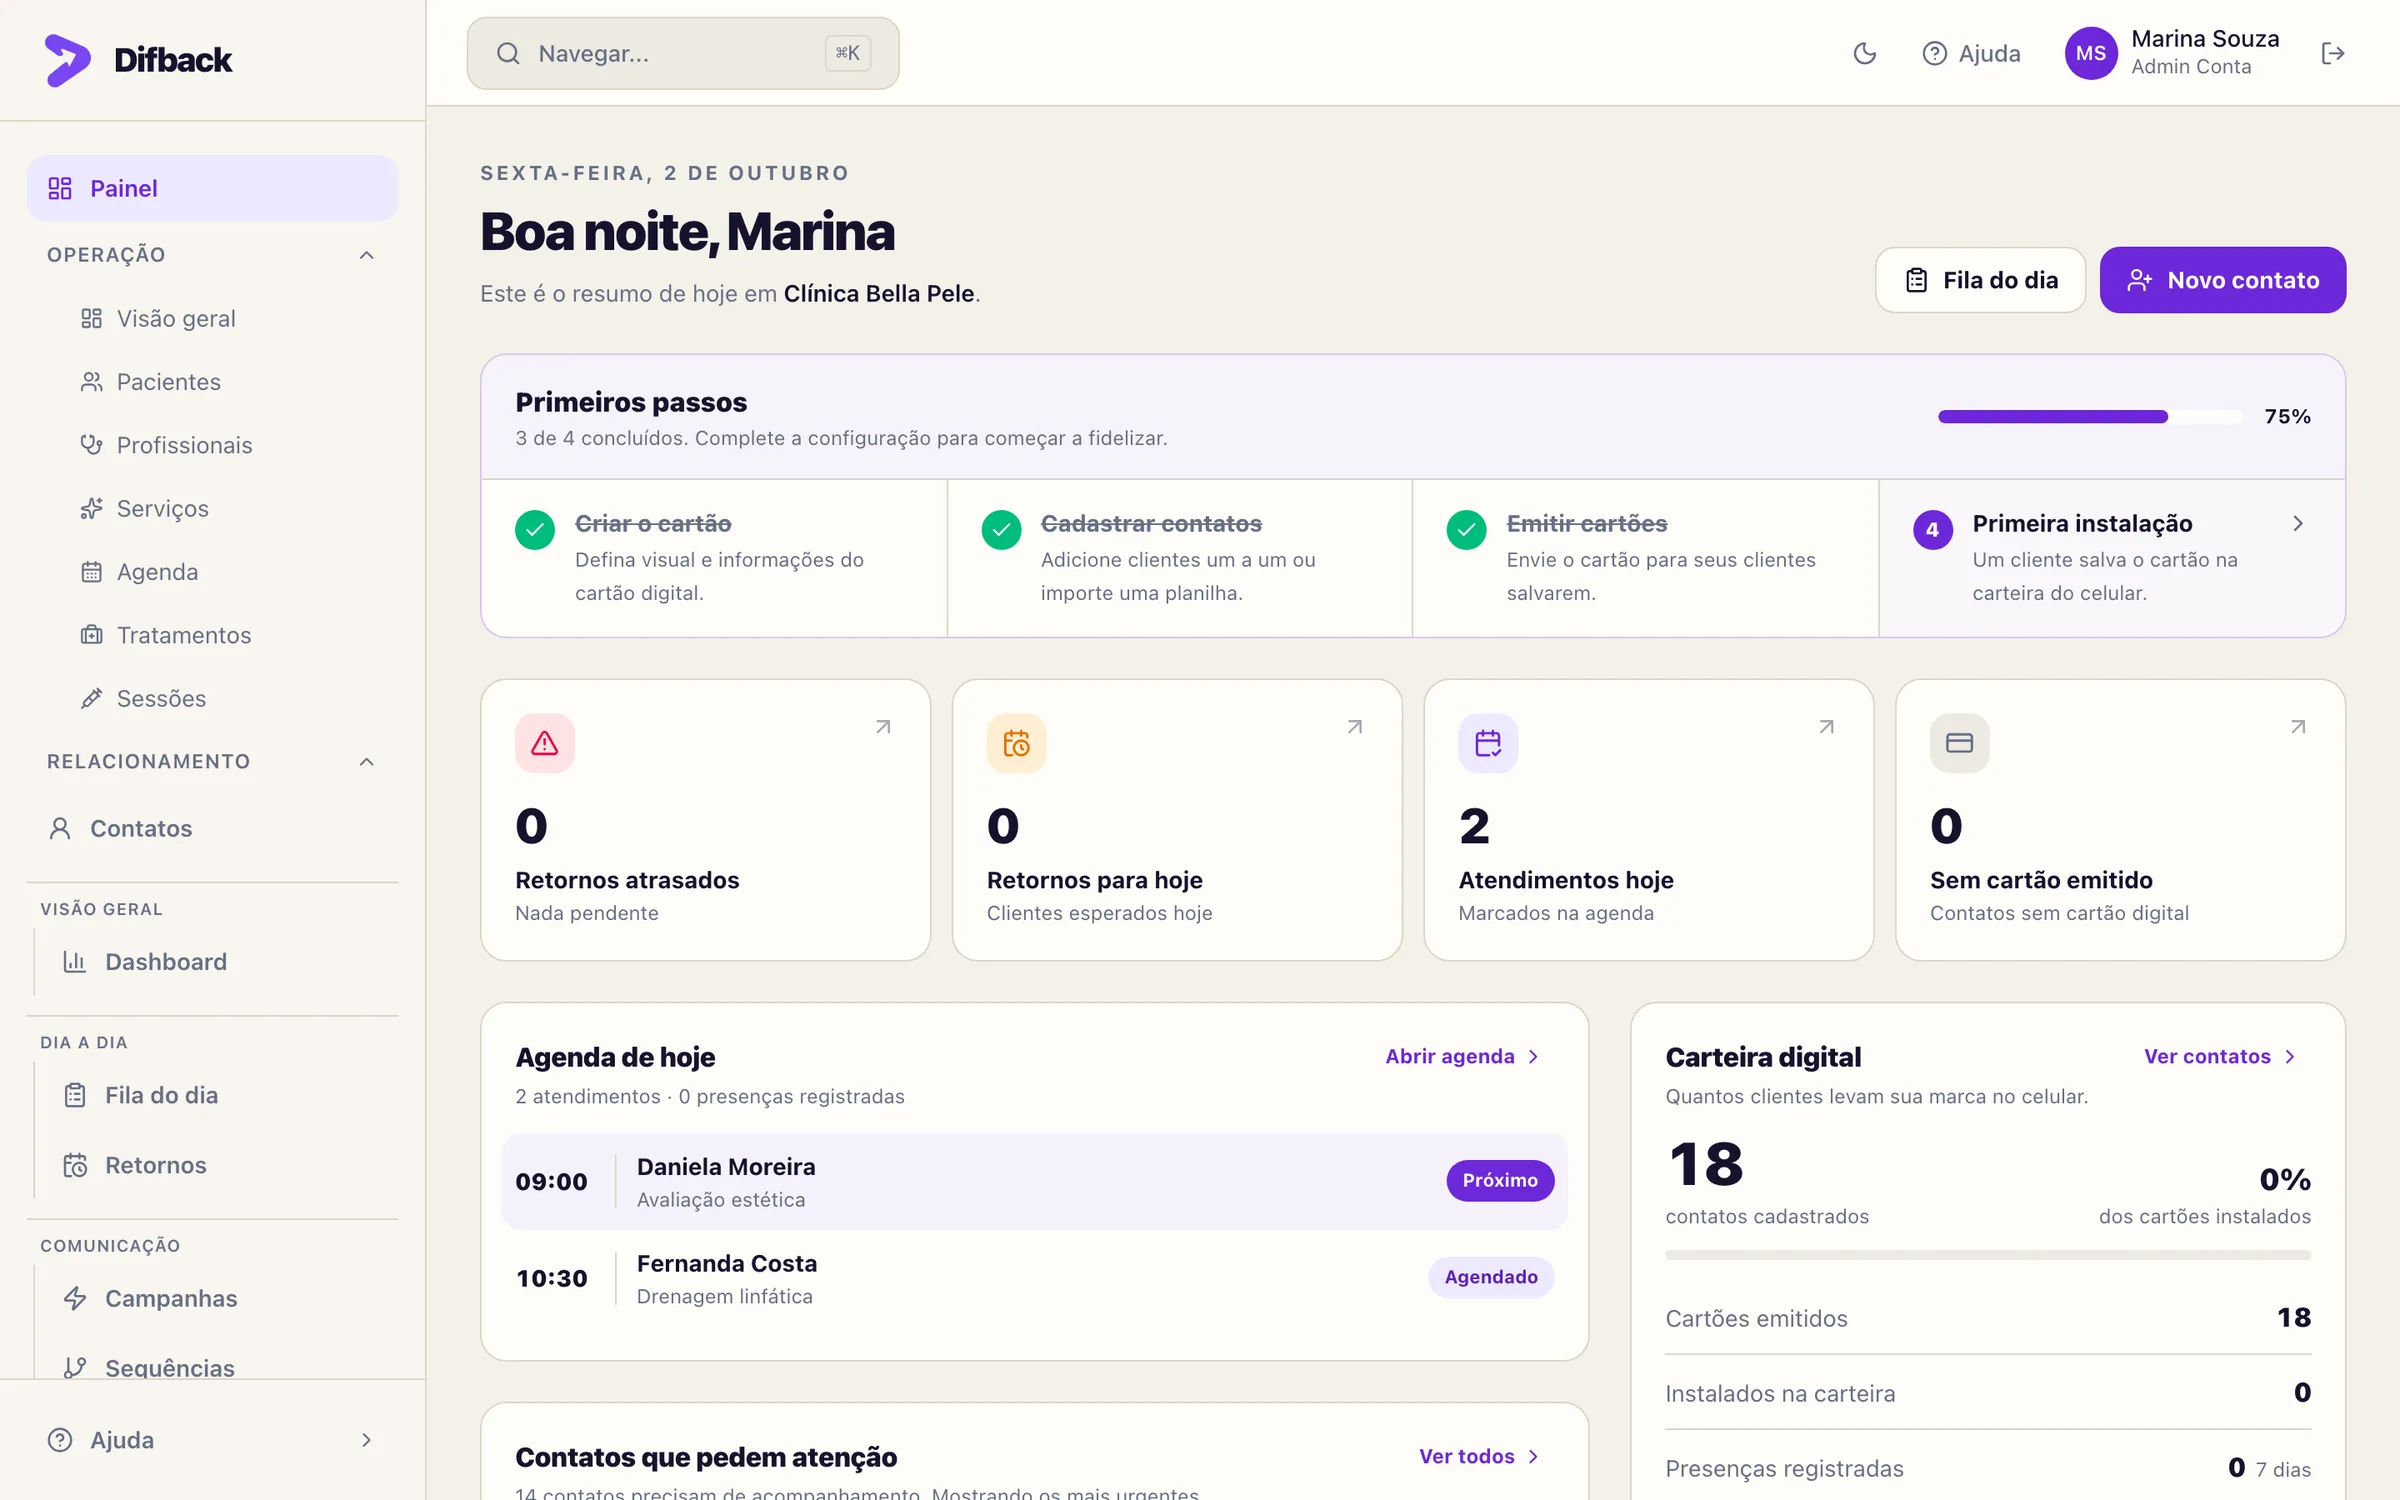Click the Instalados na carteira row
This screenshot has width=2400, height=1500.
[1988, 1393]
